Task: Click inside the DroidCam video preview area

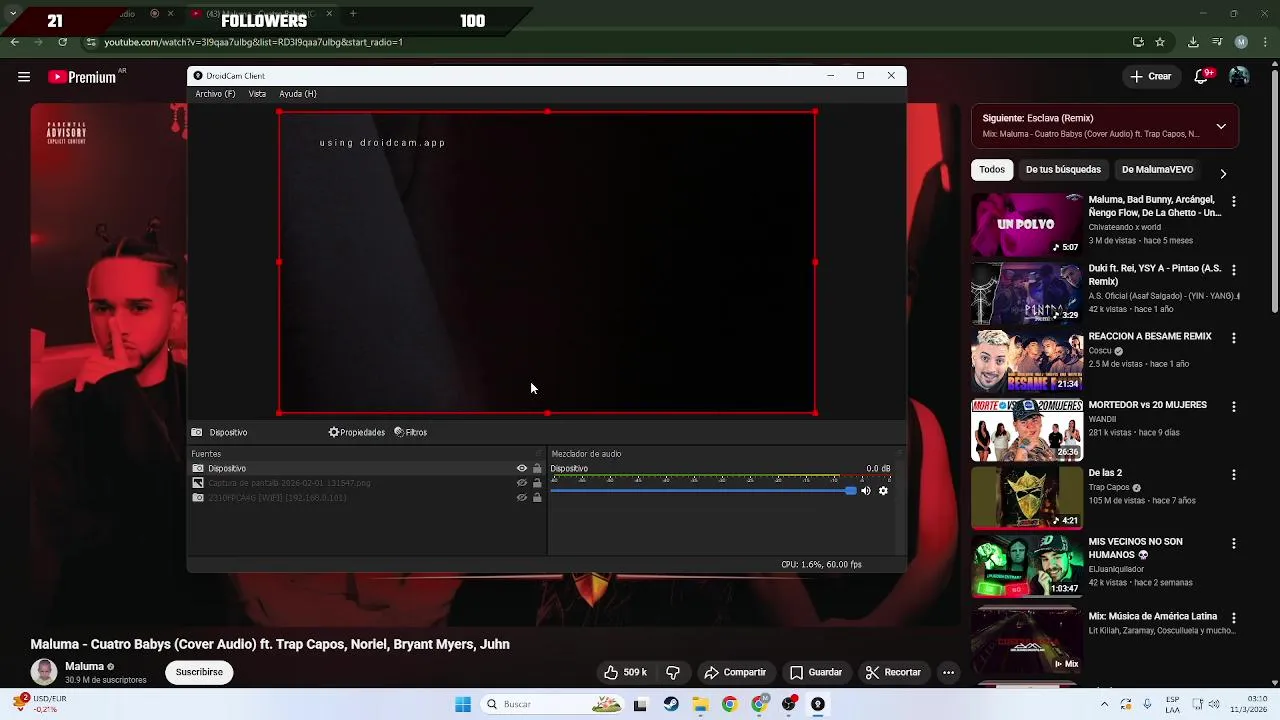Action: [547, 262]
